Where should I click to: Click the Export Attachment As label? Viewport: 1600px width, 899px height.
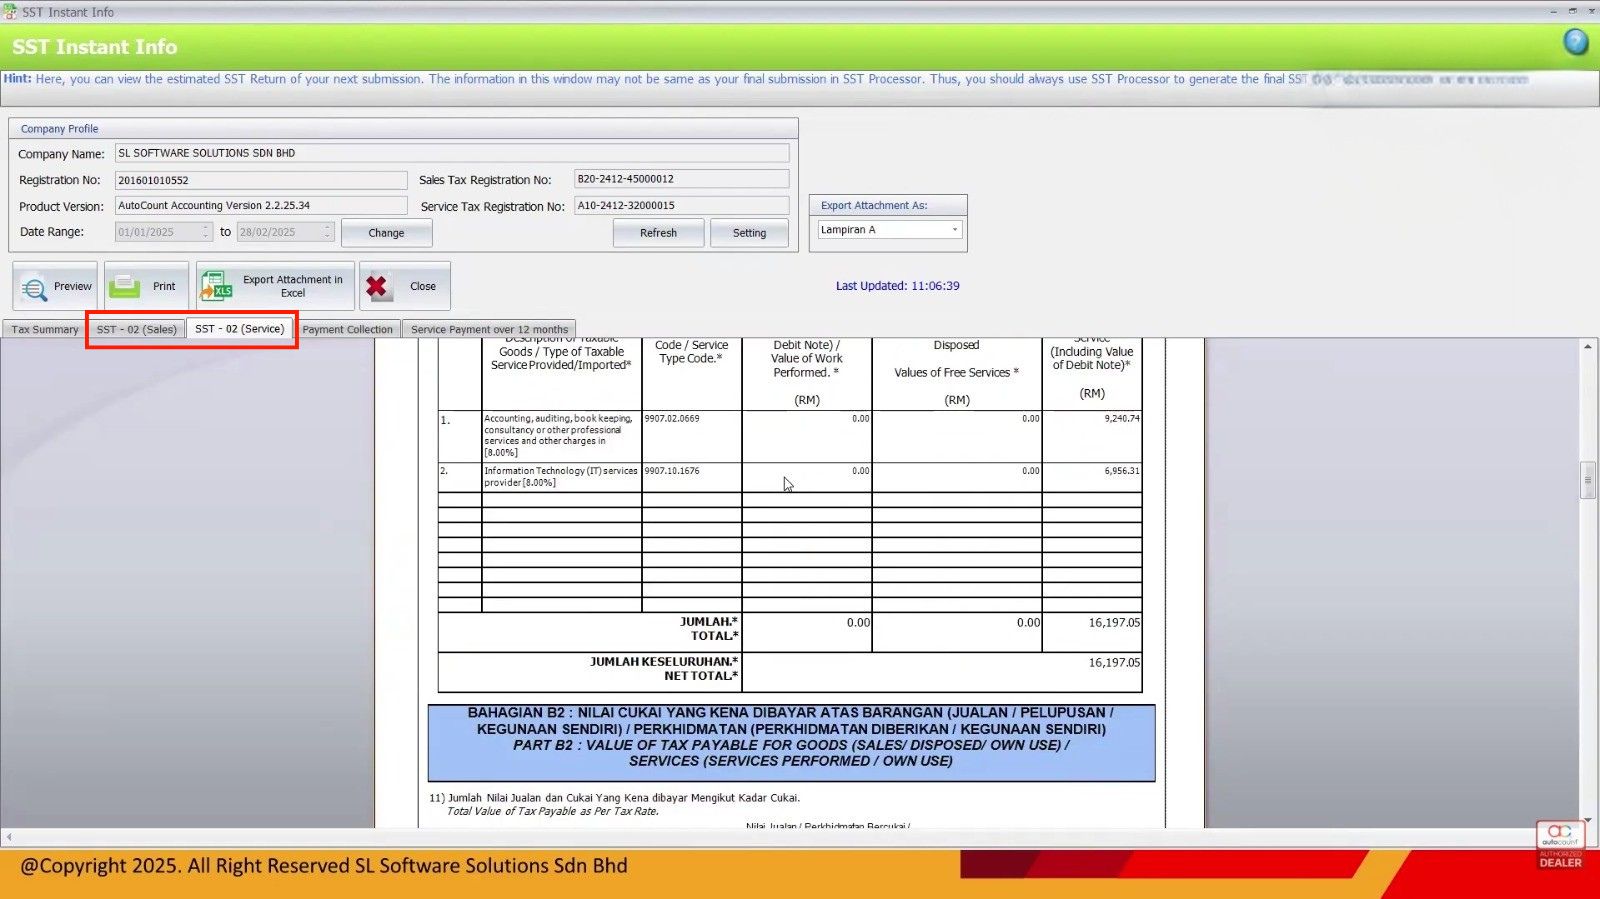click(874, 205)
